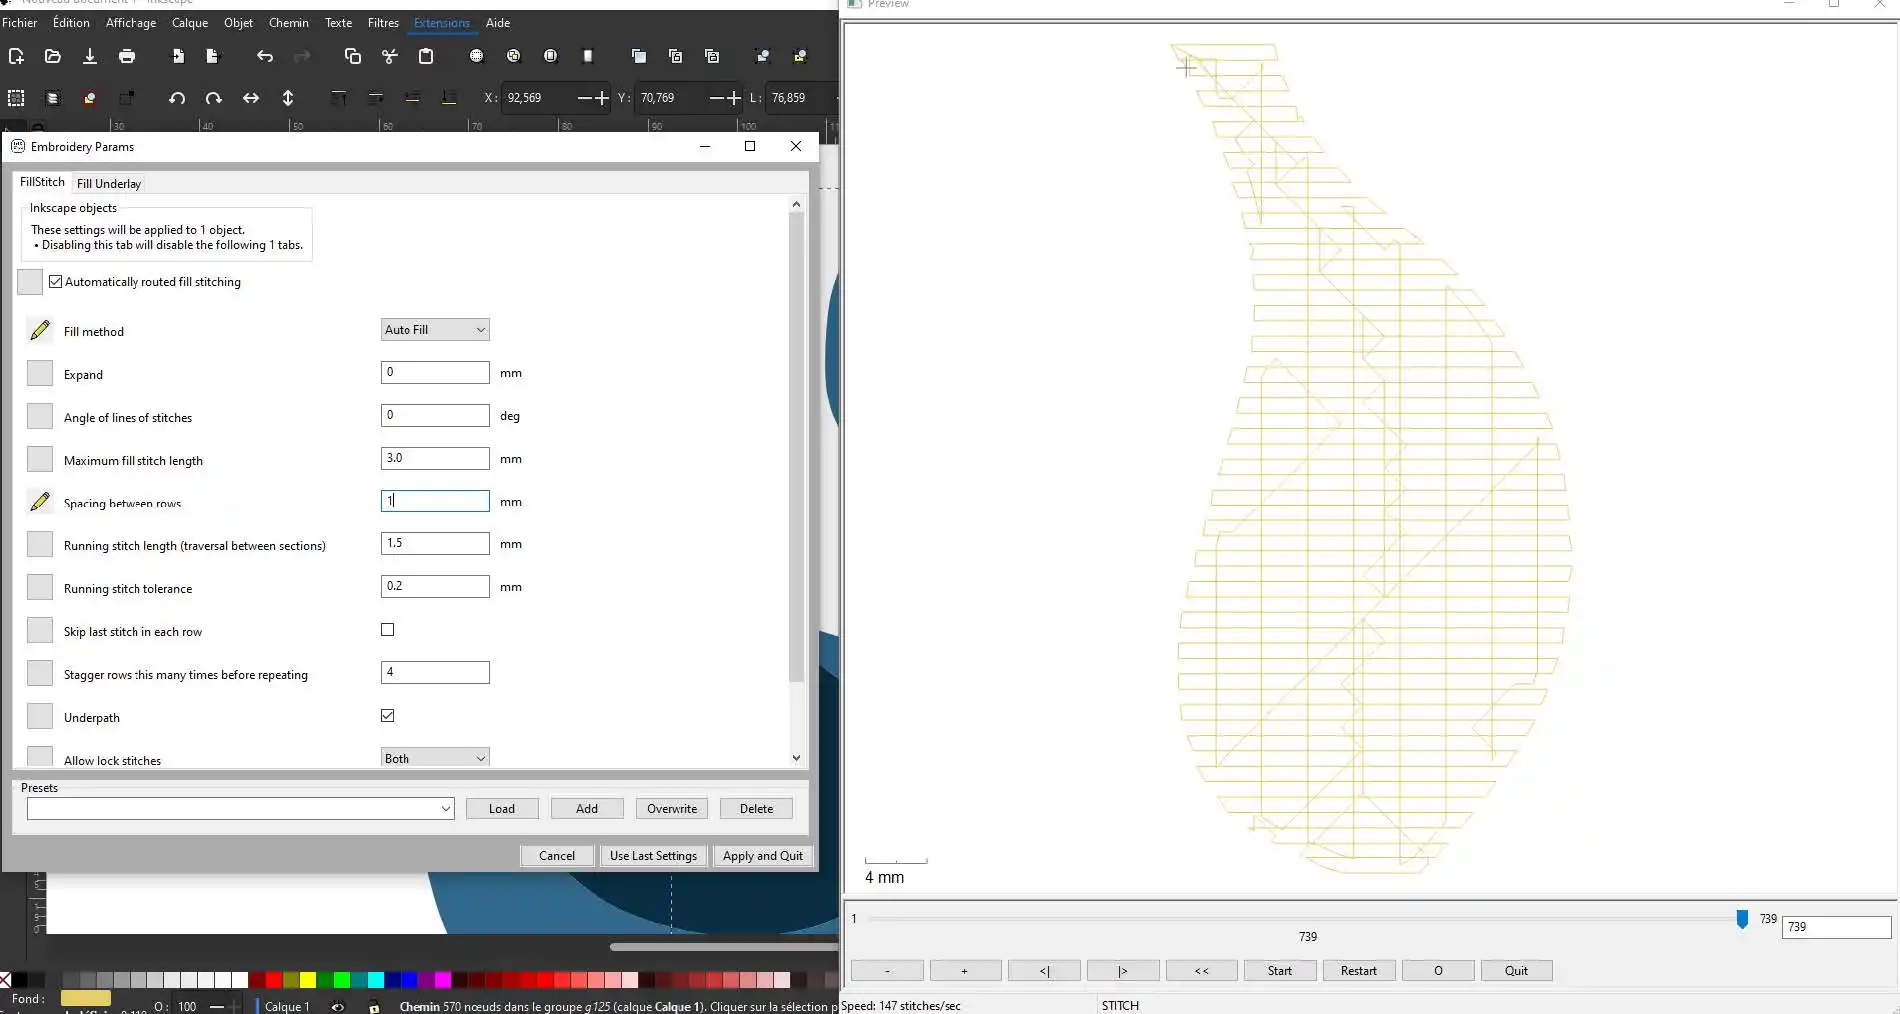This screenshot has height=1014, width=1900.
Task: Open the Fill method dropdown
Action: coord(435,330)
